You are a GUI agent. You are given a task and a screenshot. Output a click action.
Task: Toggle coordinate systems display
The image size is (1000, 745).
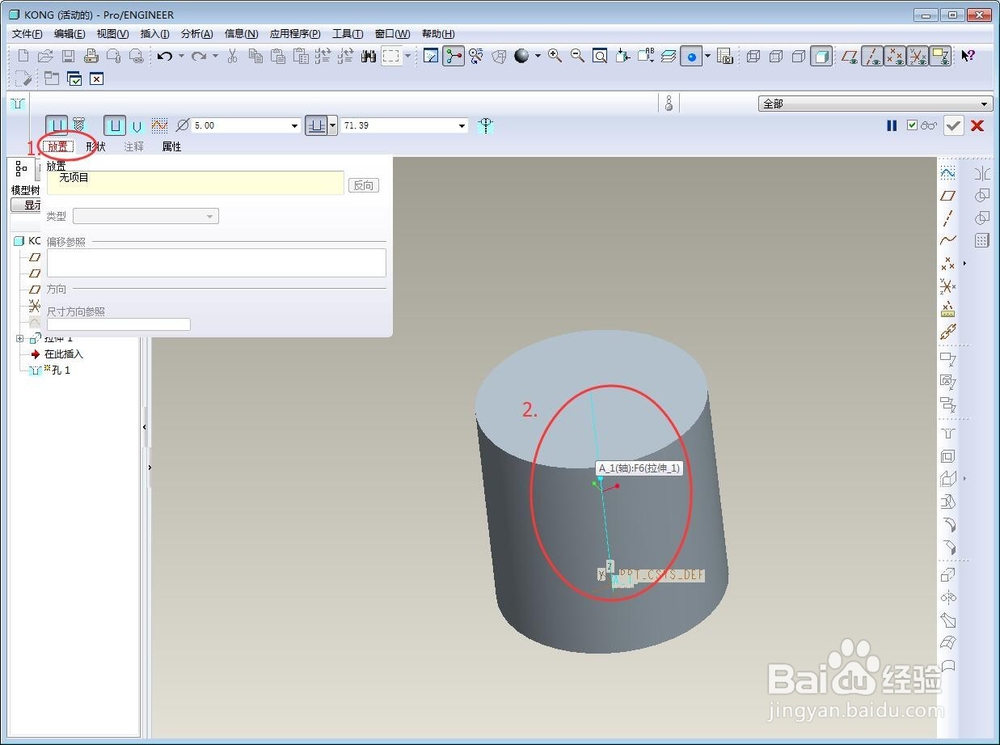click(918, 56)
